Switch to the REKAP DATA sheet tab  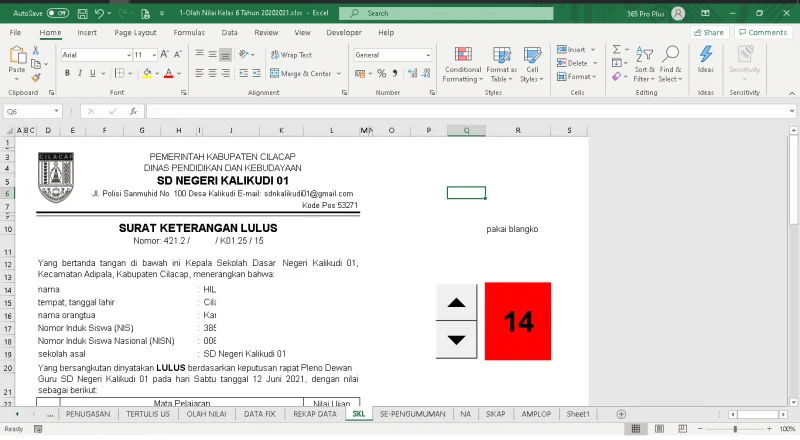pyautogui.click(x=314, y=413)
